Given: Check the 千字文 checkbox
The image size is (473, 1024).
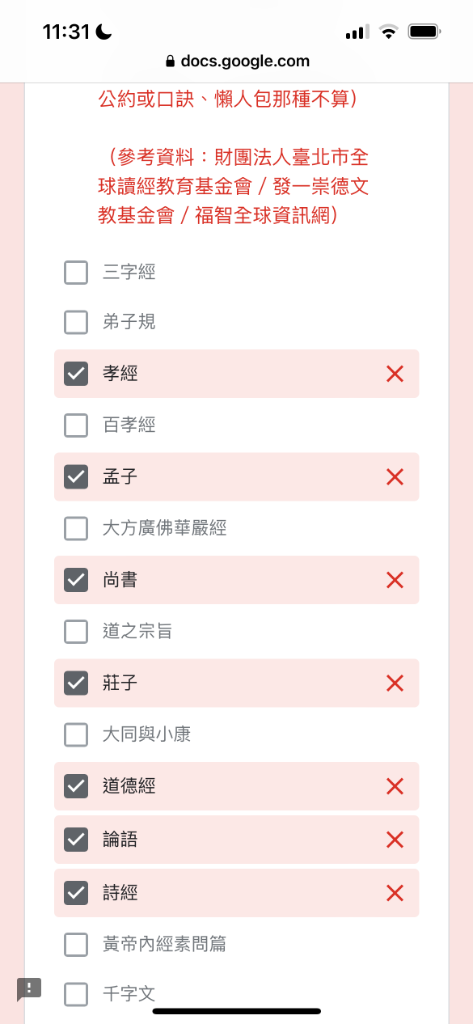Looking at the screenshot, I should (x=76, y=995).
